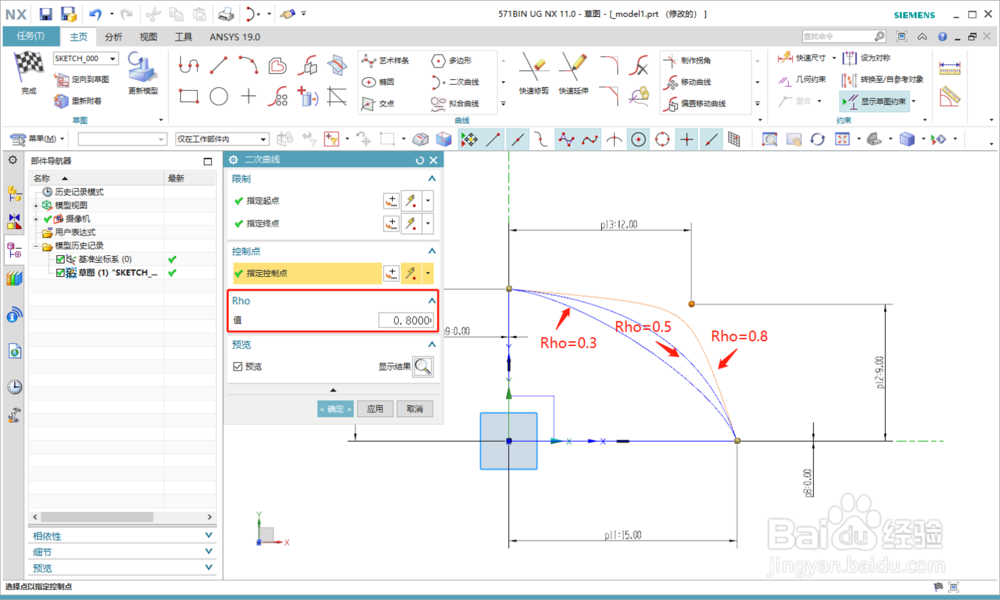Collapse the 控制点 section
Image resolution: width=1000 pixels, height=600 pixels.
tap(432, 251)
